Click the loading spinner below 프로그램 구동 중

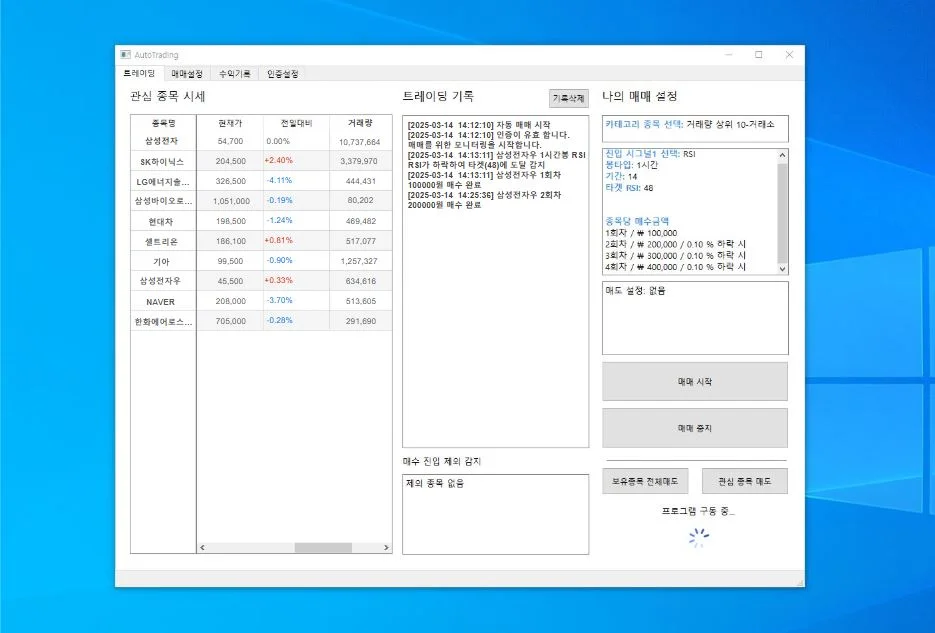pos(698,538)
